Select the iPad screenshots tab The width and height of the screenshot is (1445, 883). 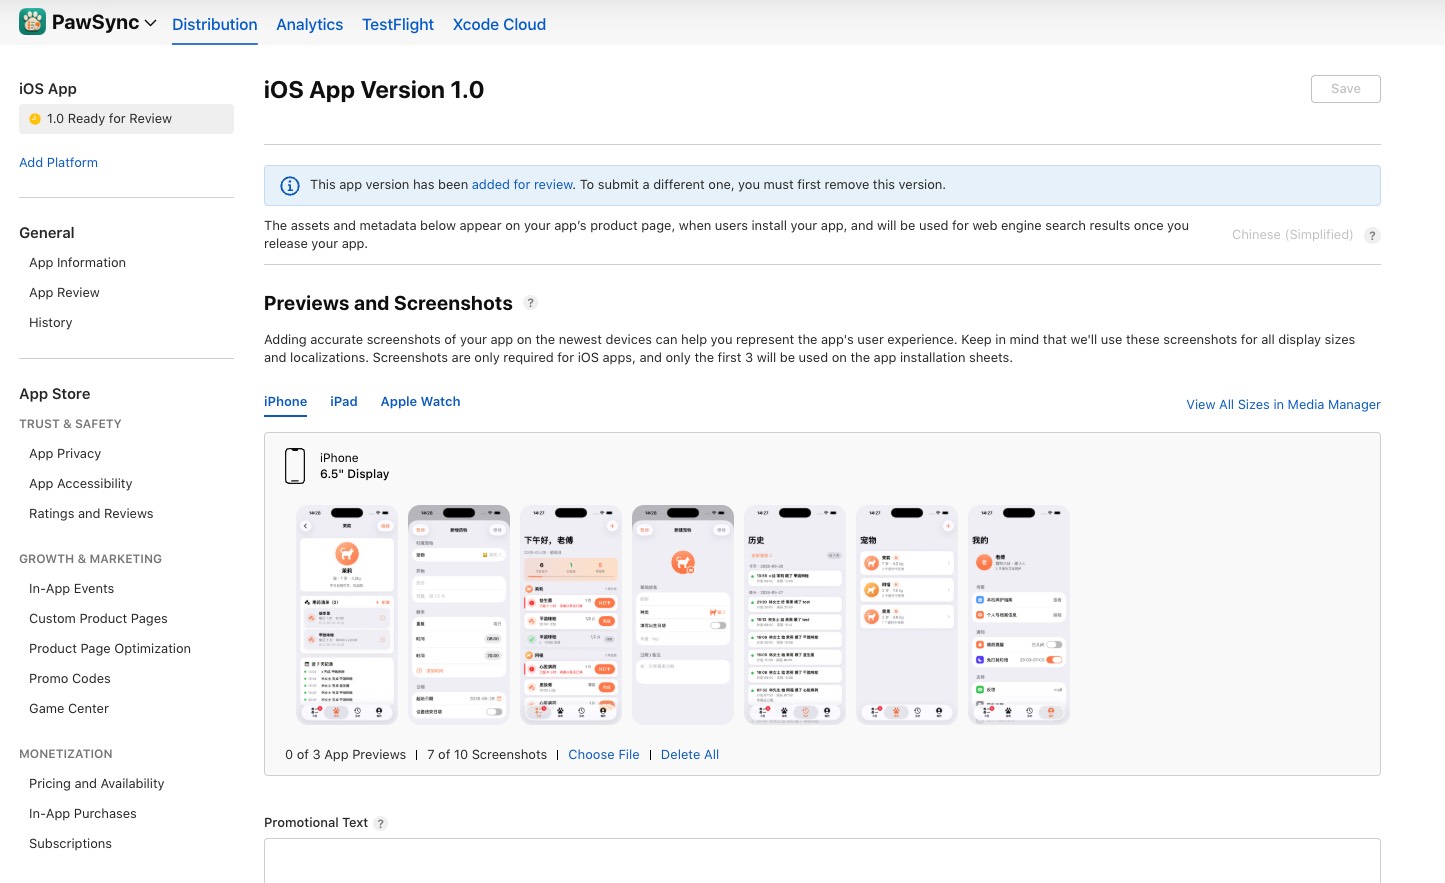344,402
